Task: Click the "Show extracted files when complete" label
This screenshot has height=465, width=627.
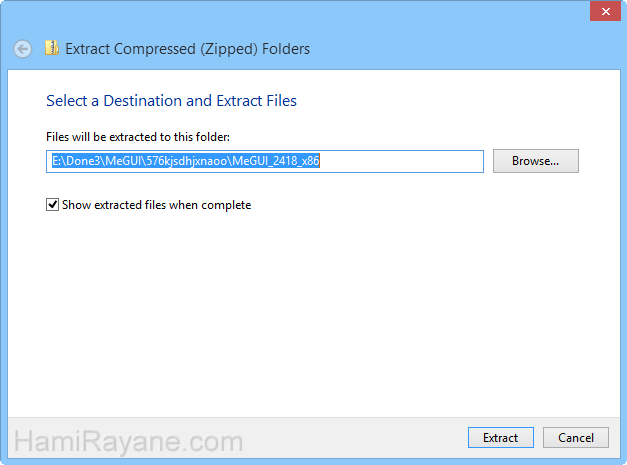Action: coord(157,205)
